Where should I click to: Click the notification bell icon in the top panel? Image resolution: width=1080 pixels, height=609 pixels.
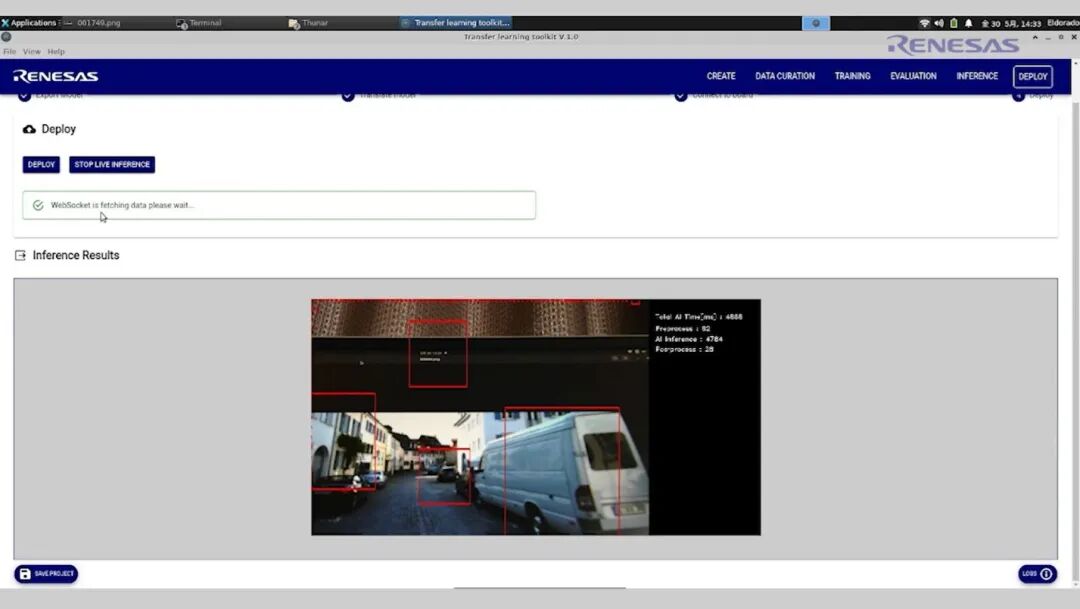pos(968,23)
